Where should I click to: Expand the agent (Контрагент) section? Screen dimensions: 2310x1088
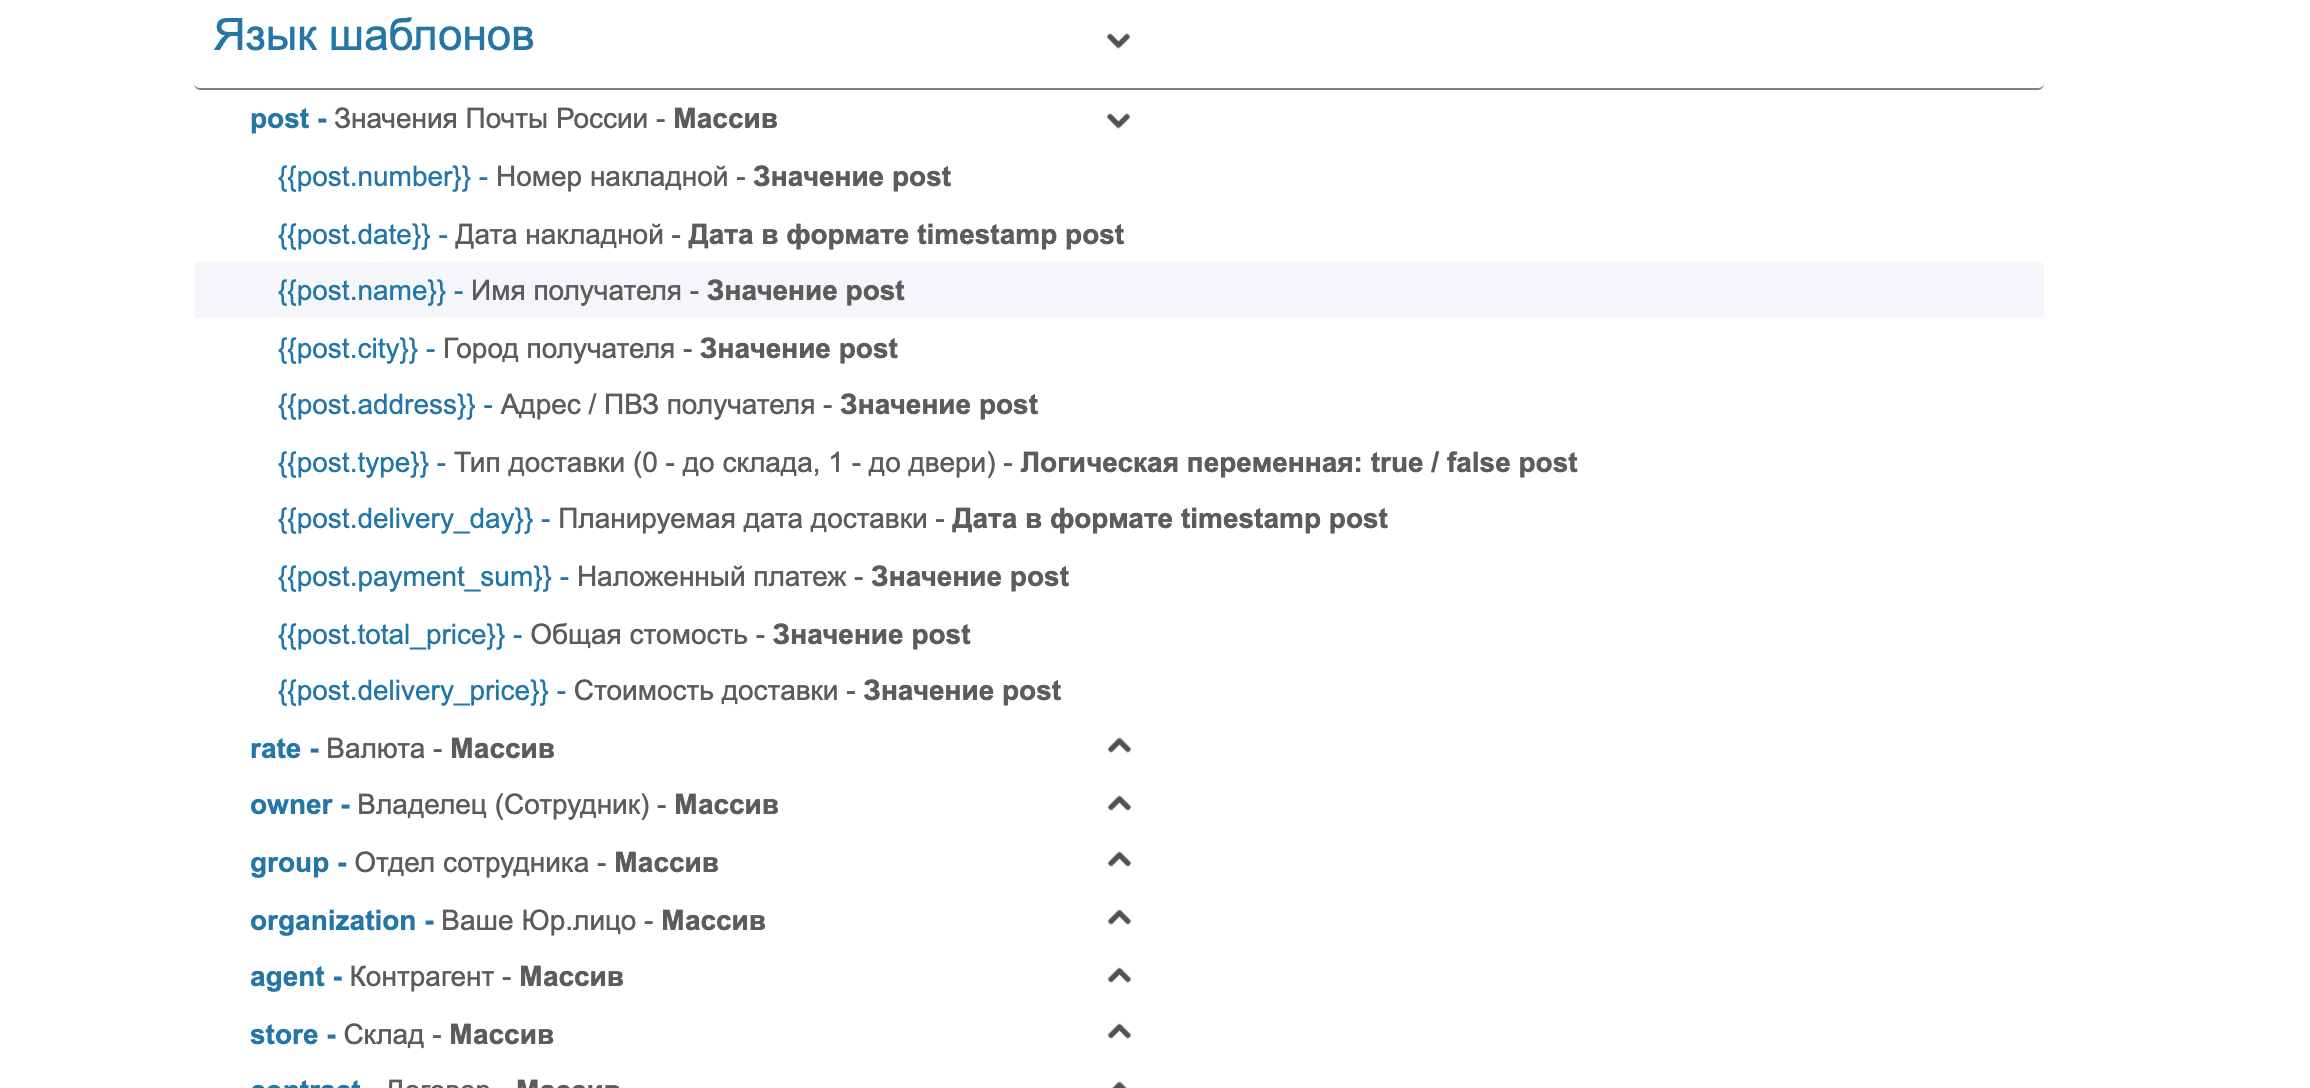pos(1119,974)
